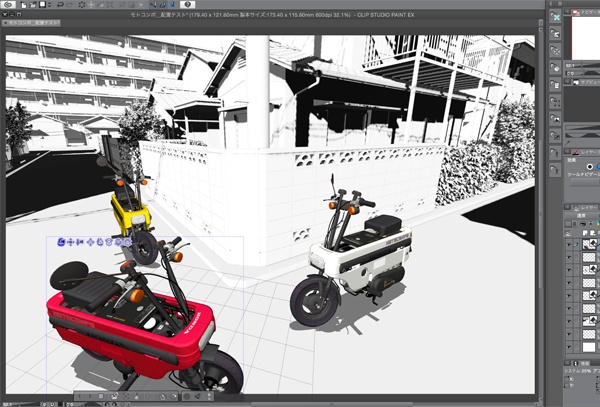
Task: Click New Vector Layer icon in Layer palette
Action: [x=593, y=233]
